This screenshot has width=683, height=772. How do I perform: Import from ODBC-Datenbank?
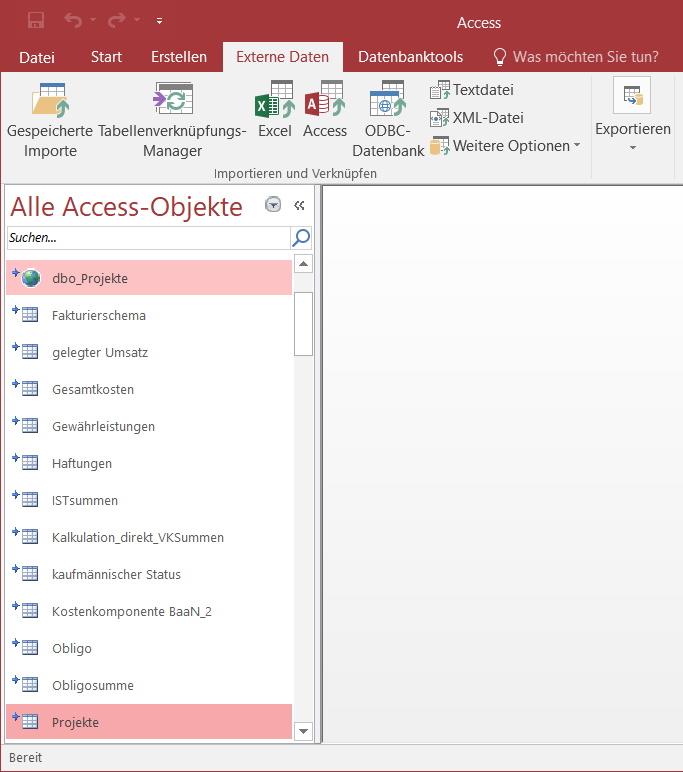pos(388,120)
